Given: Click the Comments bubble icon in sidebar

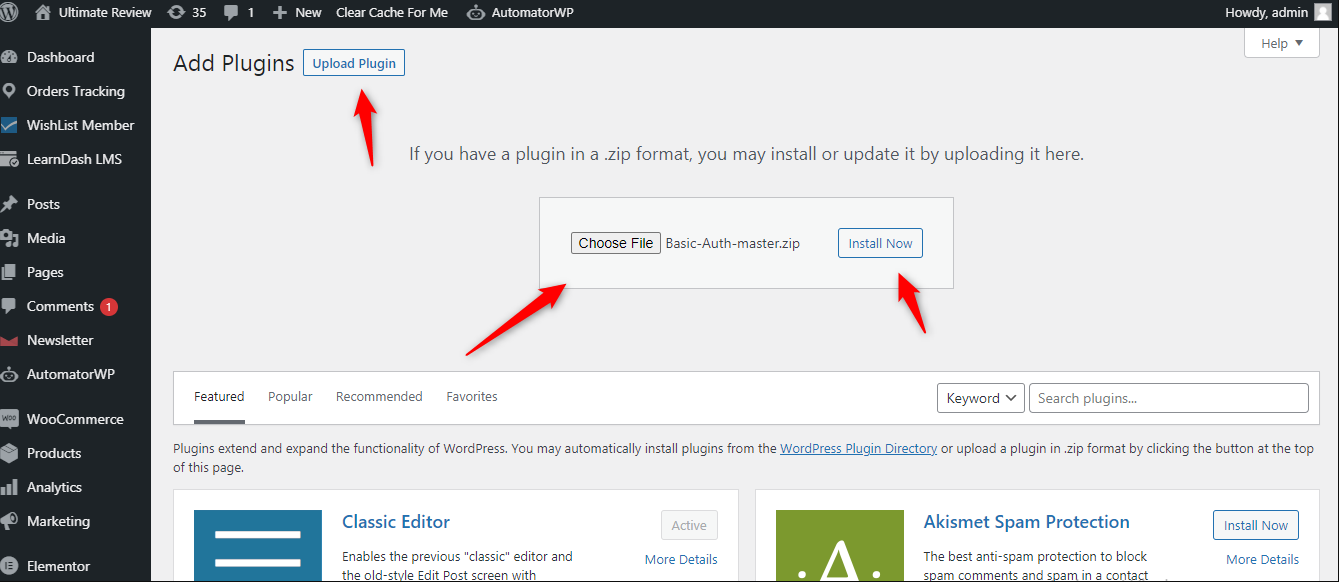Looking at the screenshot, I should click(x=10, y=306).
